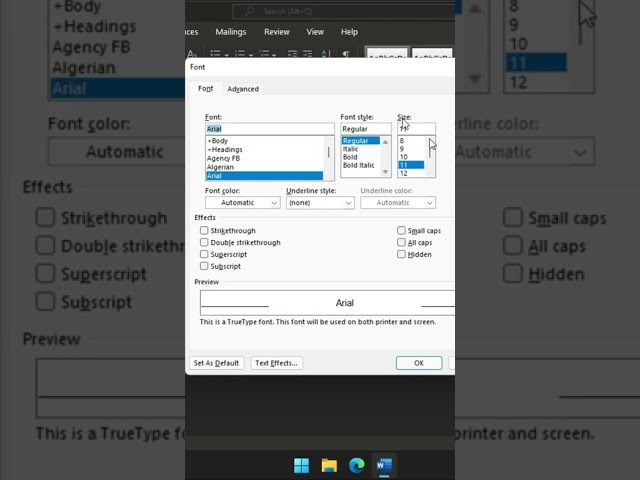Open the View ribbon tab
Screen dimensions: 640x480
coord(315,32)
